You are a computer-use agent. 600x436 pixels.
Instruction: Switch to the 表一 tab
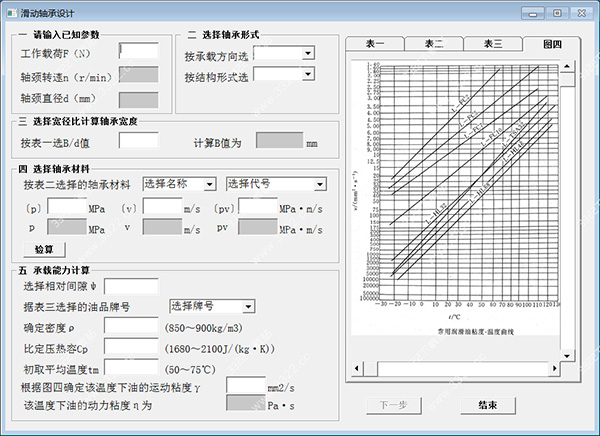coord(375,44)
